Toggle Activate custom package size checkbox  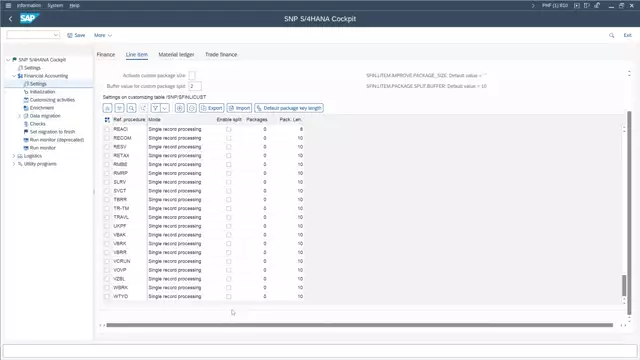(x=192, y=76)
